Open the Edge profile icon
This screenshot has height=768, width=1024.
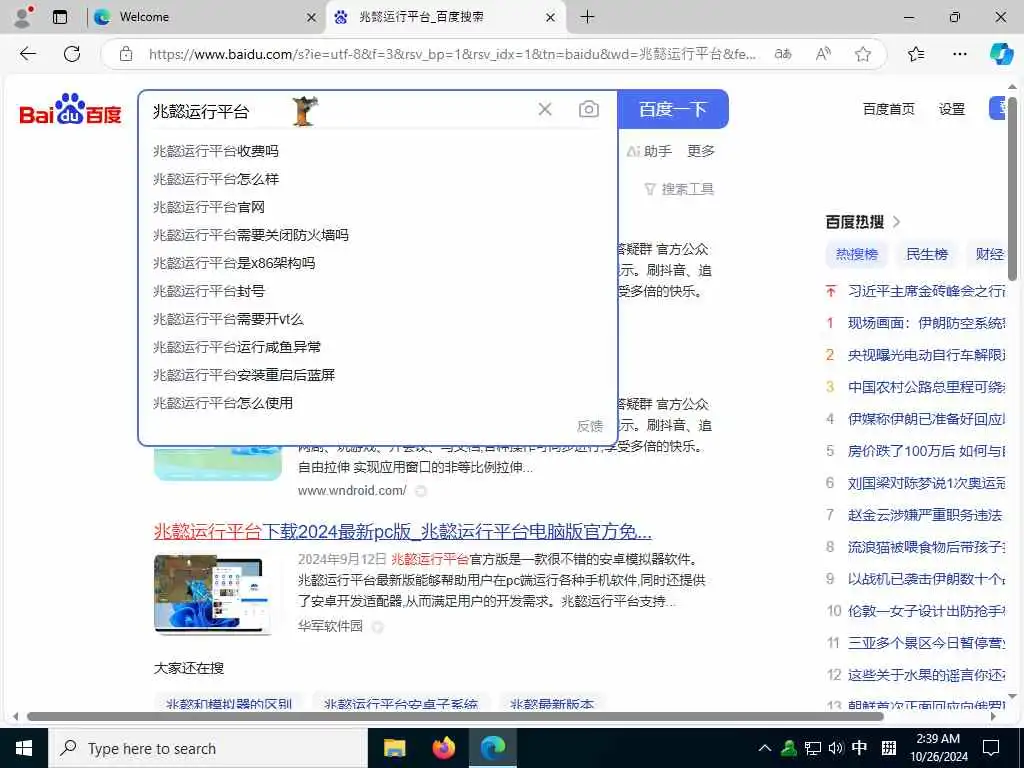(23, 17)
